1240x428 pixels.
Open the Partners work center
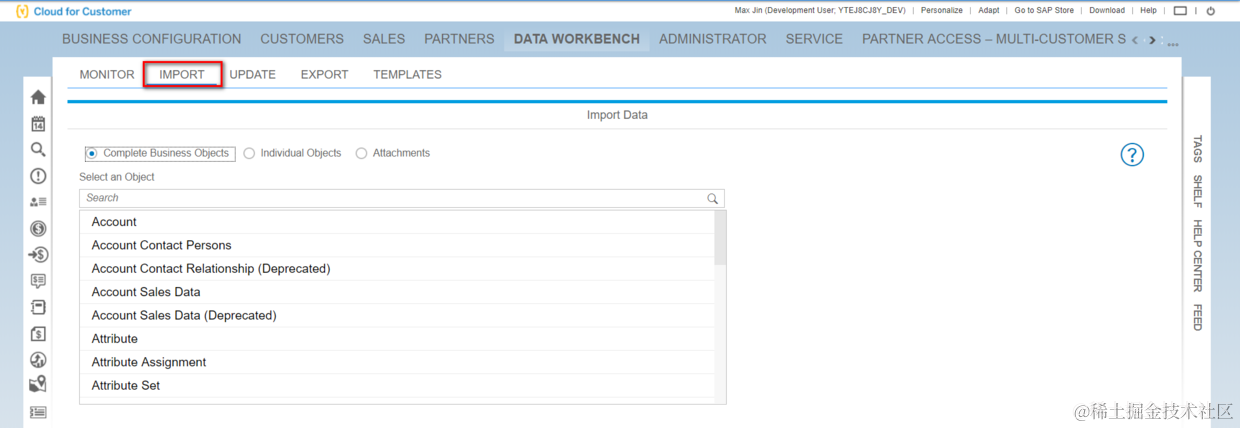click(x=459, y=39)
